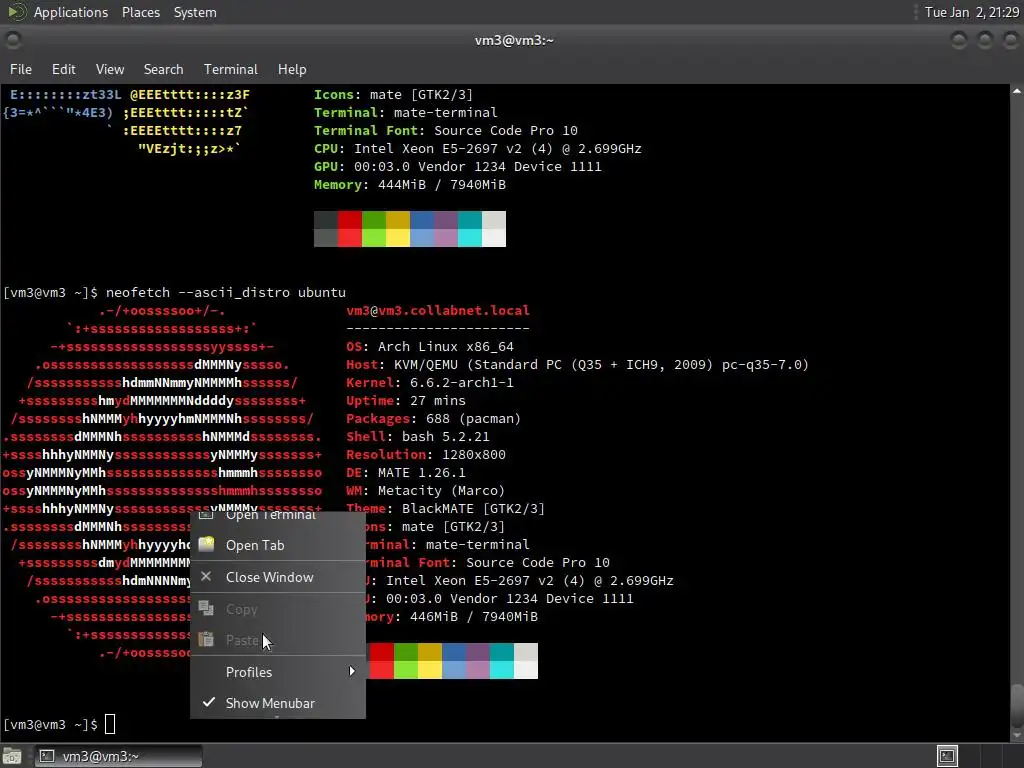Click the MATE logo icon beside Applications
Screen dimensions: 1024x768
(16, 12)
